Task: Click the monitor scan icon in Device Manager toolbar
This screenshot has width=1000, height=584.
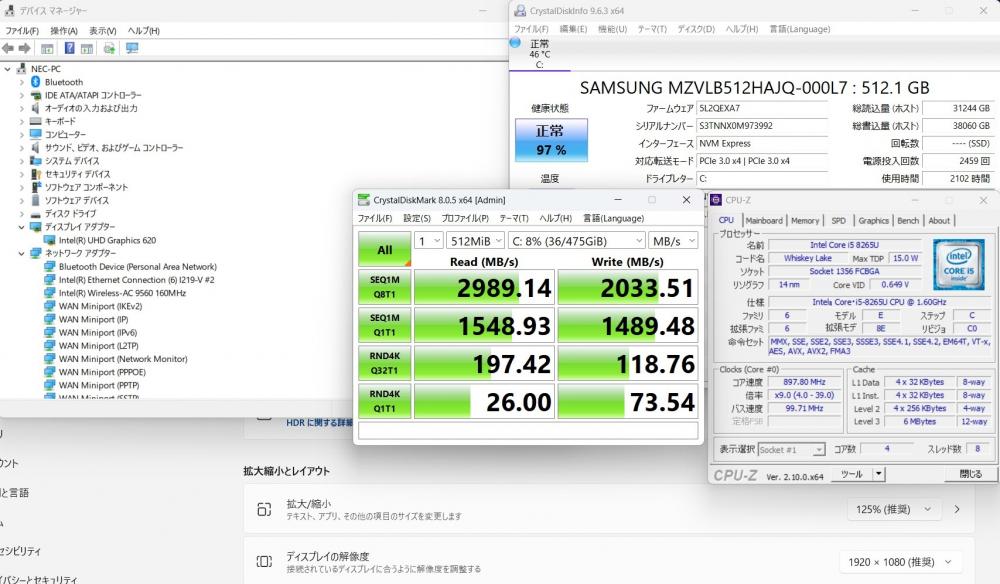Action: [132, 48]
